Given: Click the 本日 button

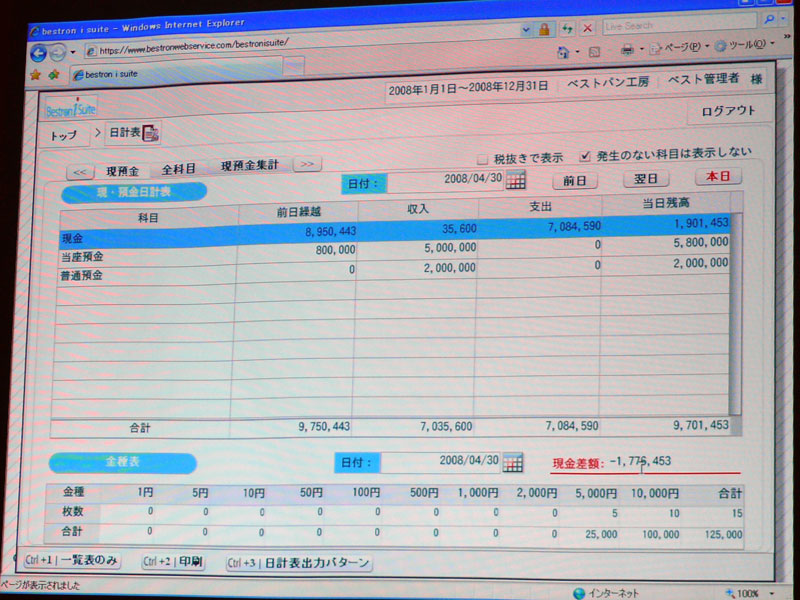Looking at the screenshot, I should 718,176.
